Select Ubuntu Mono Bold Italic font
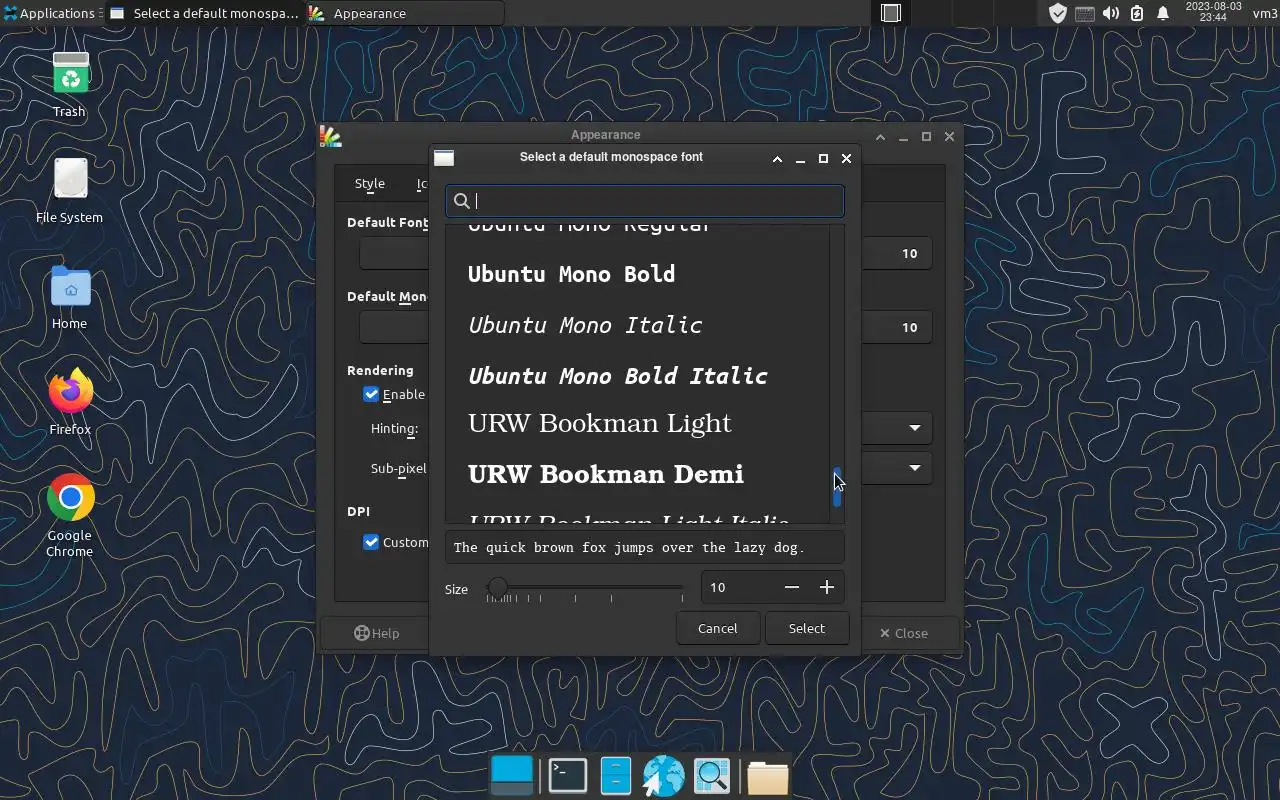Screen dimensions: 1280x800 click(637, 376)
